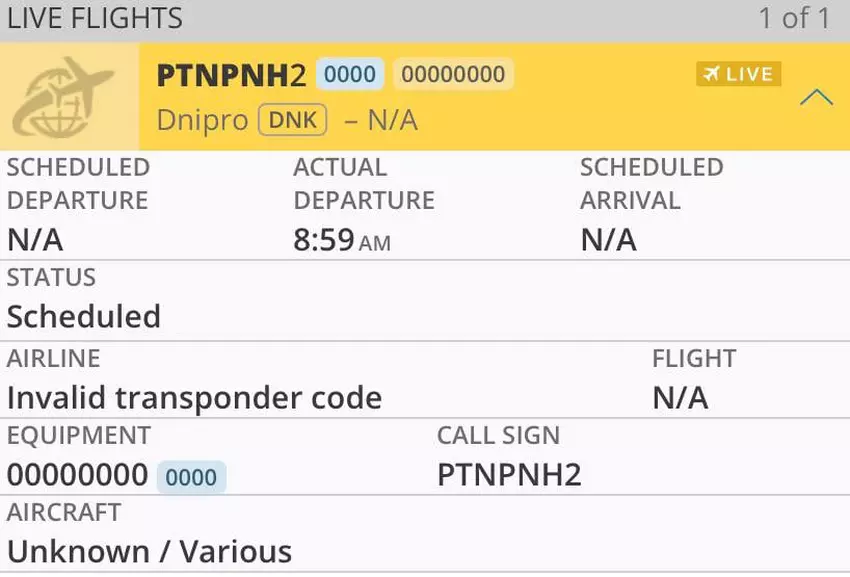This screenshot has height=577, width=850.
Task: Select the yellow flight summary header
Action: click(425, 97)
